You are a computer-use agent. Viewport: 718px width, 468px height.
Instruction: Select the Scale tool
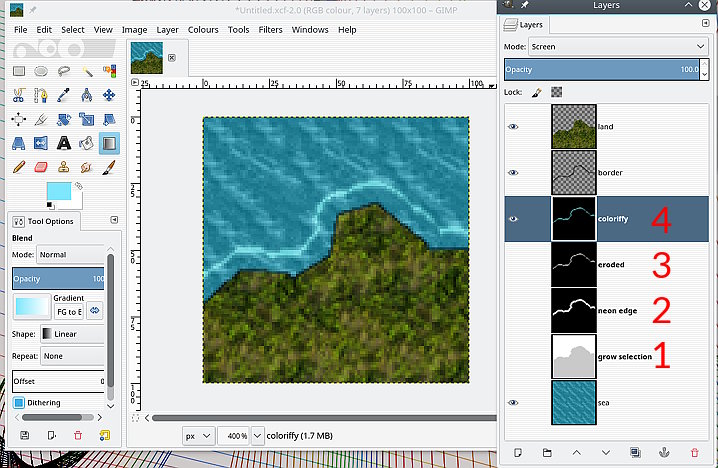(87, 120)
